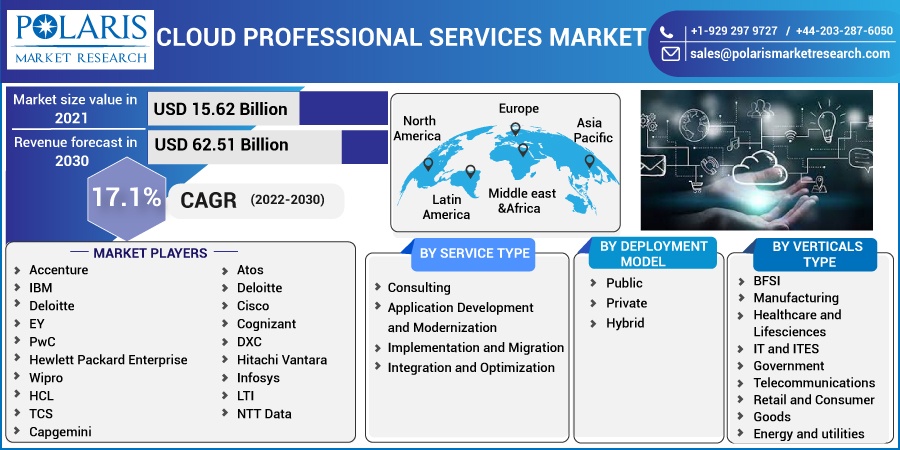Select IBM in market players
The image size is (900, 450).
click(x=41, y=288)
